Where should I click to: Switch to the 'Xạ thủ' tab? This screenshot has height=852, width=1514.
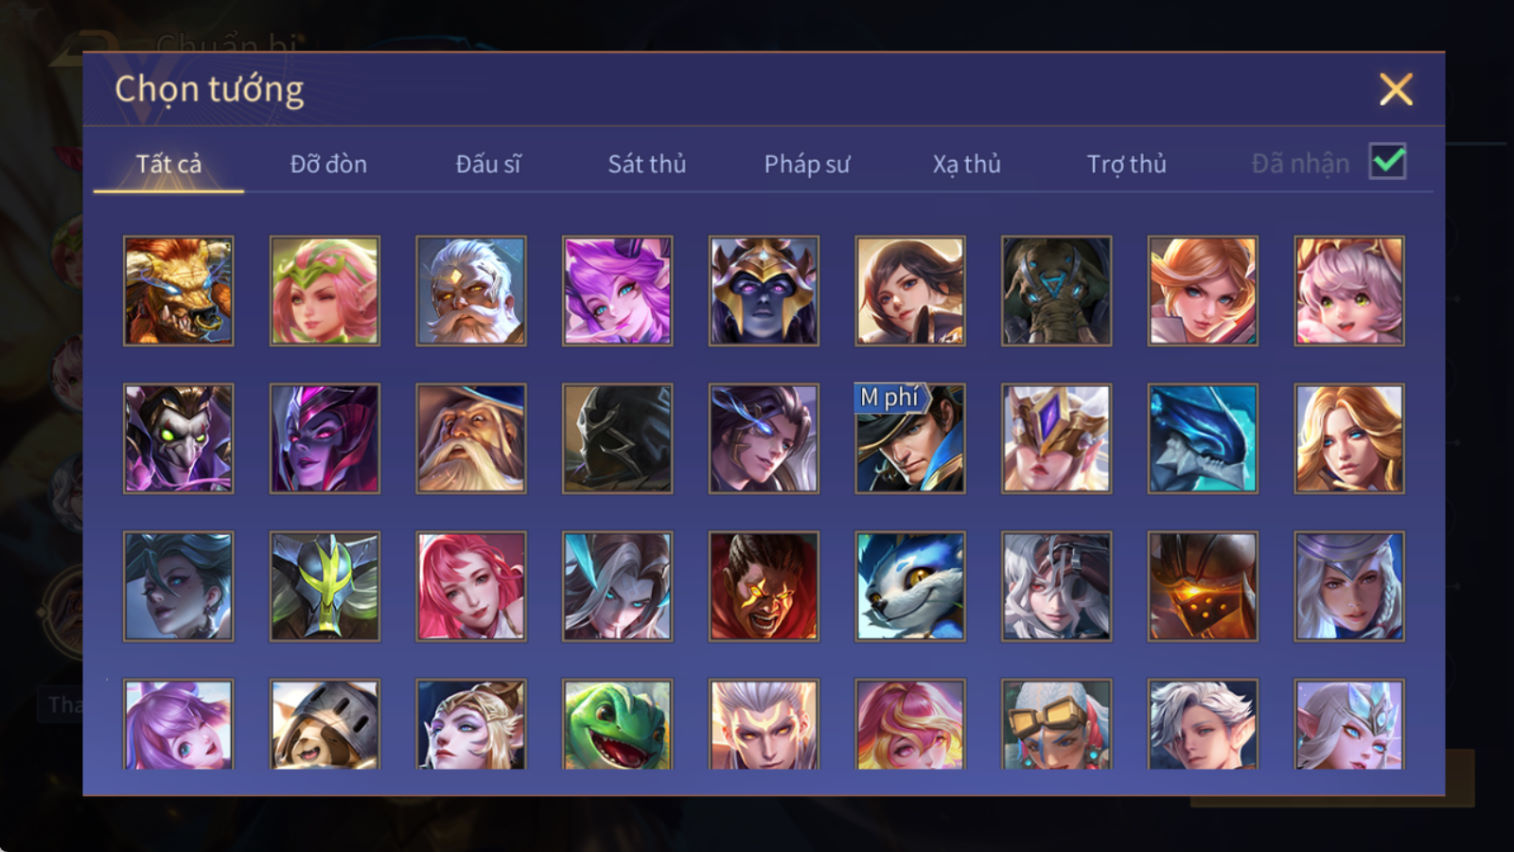coord(967,164)
